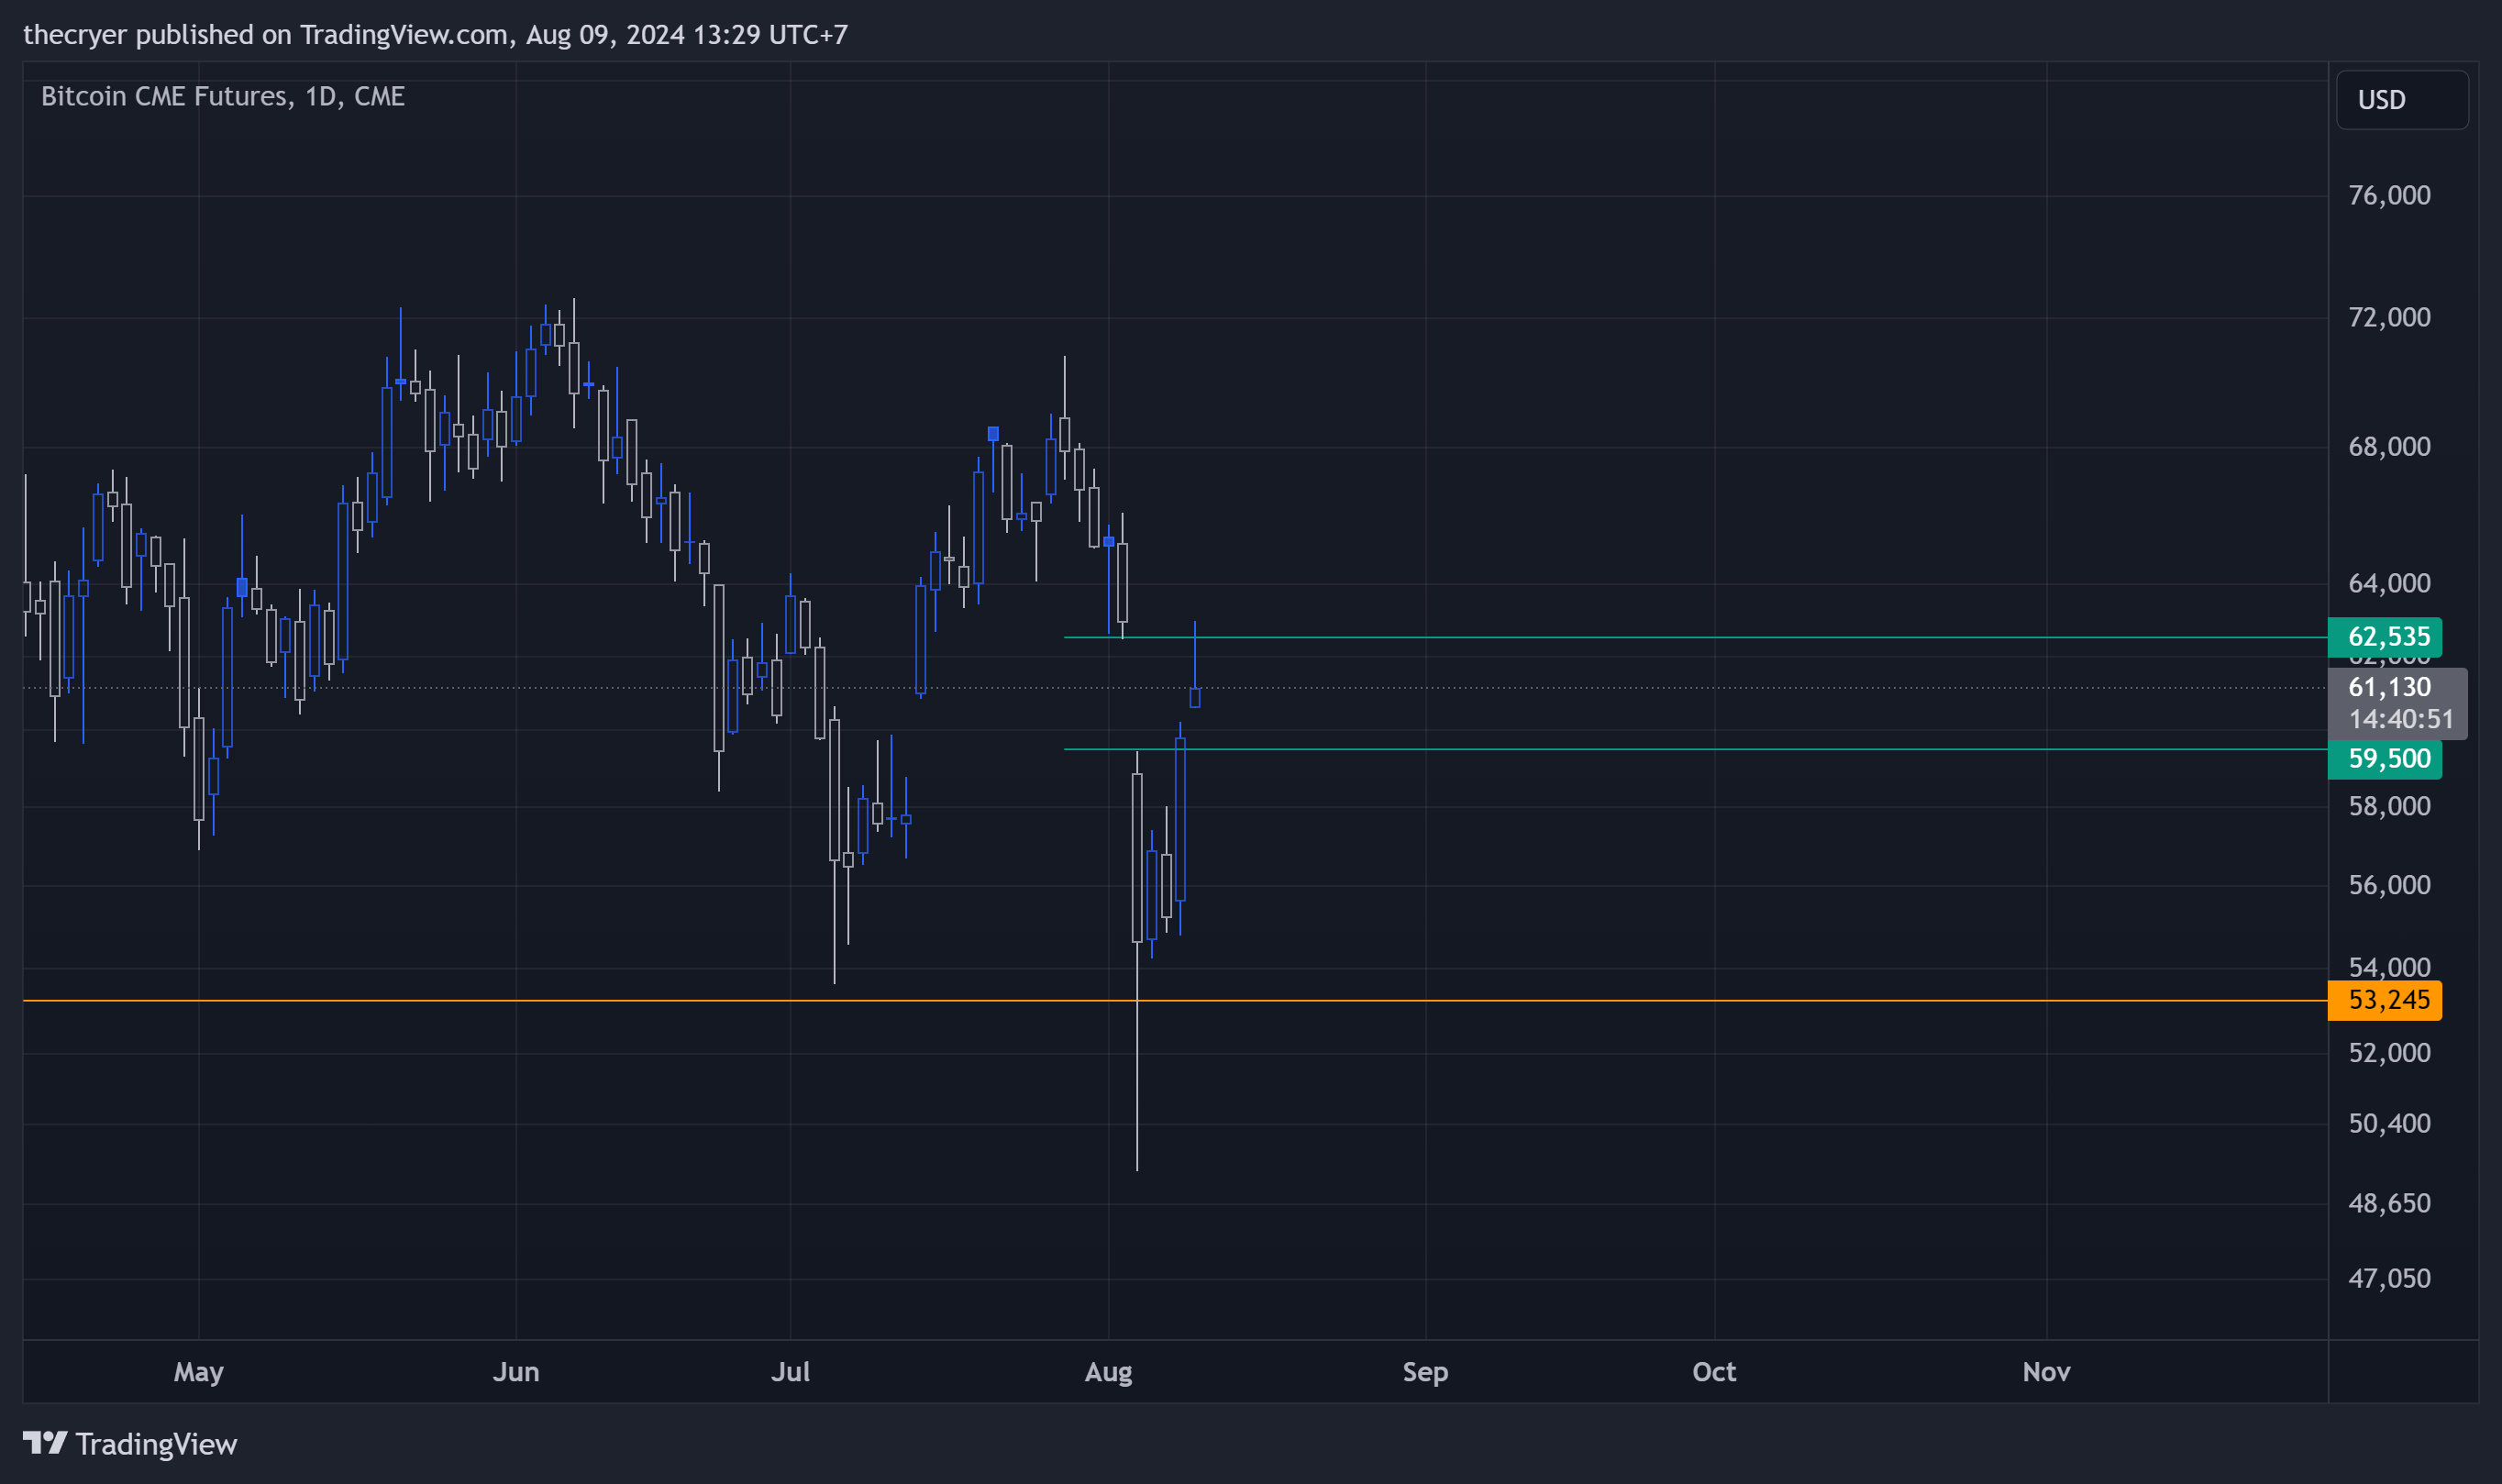Image resolution: width=2502 pixels, height=1484 pixels.
Task: Click the 52,000 price axis label
Action: [x=2389, y=1053]
